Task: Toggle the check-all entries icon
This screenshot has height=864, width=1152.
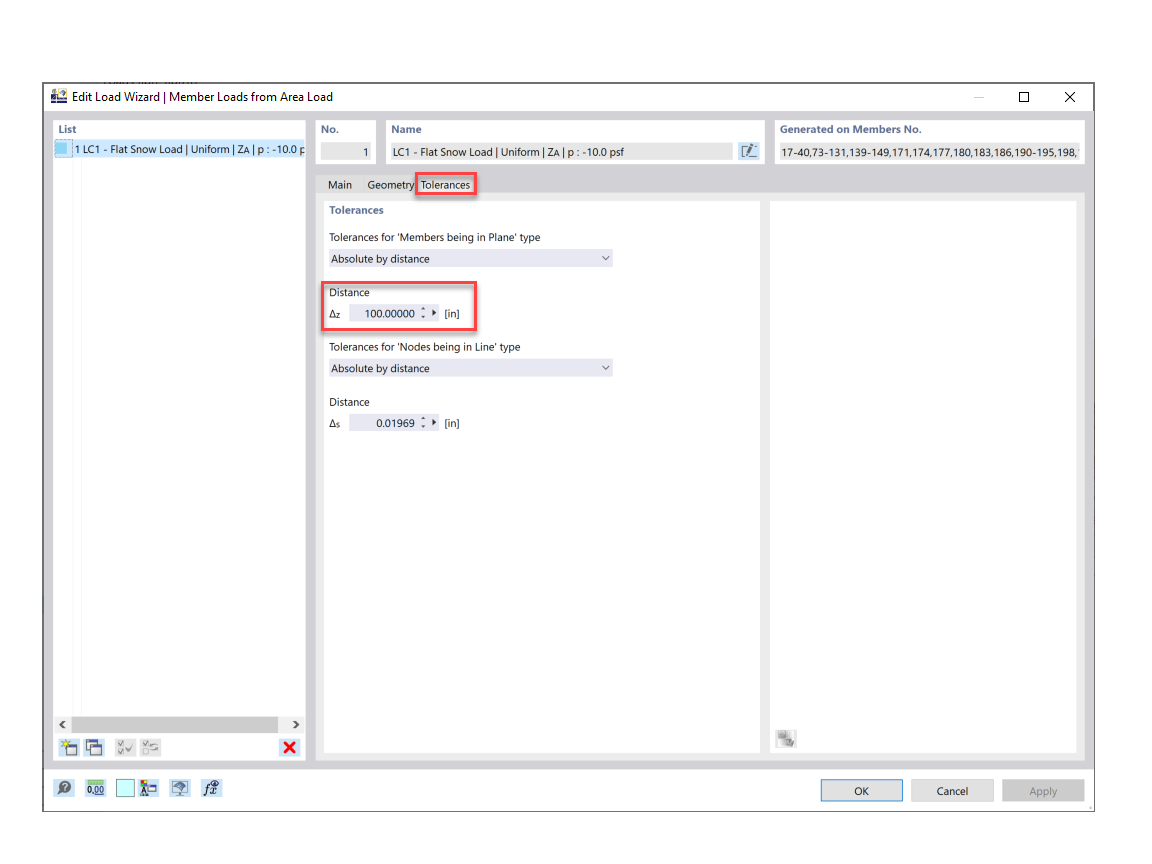Action: point(124,747)
